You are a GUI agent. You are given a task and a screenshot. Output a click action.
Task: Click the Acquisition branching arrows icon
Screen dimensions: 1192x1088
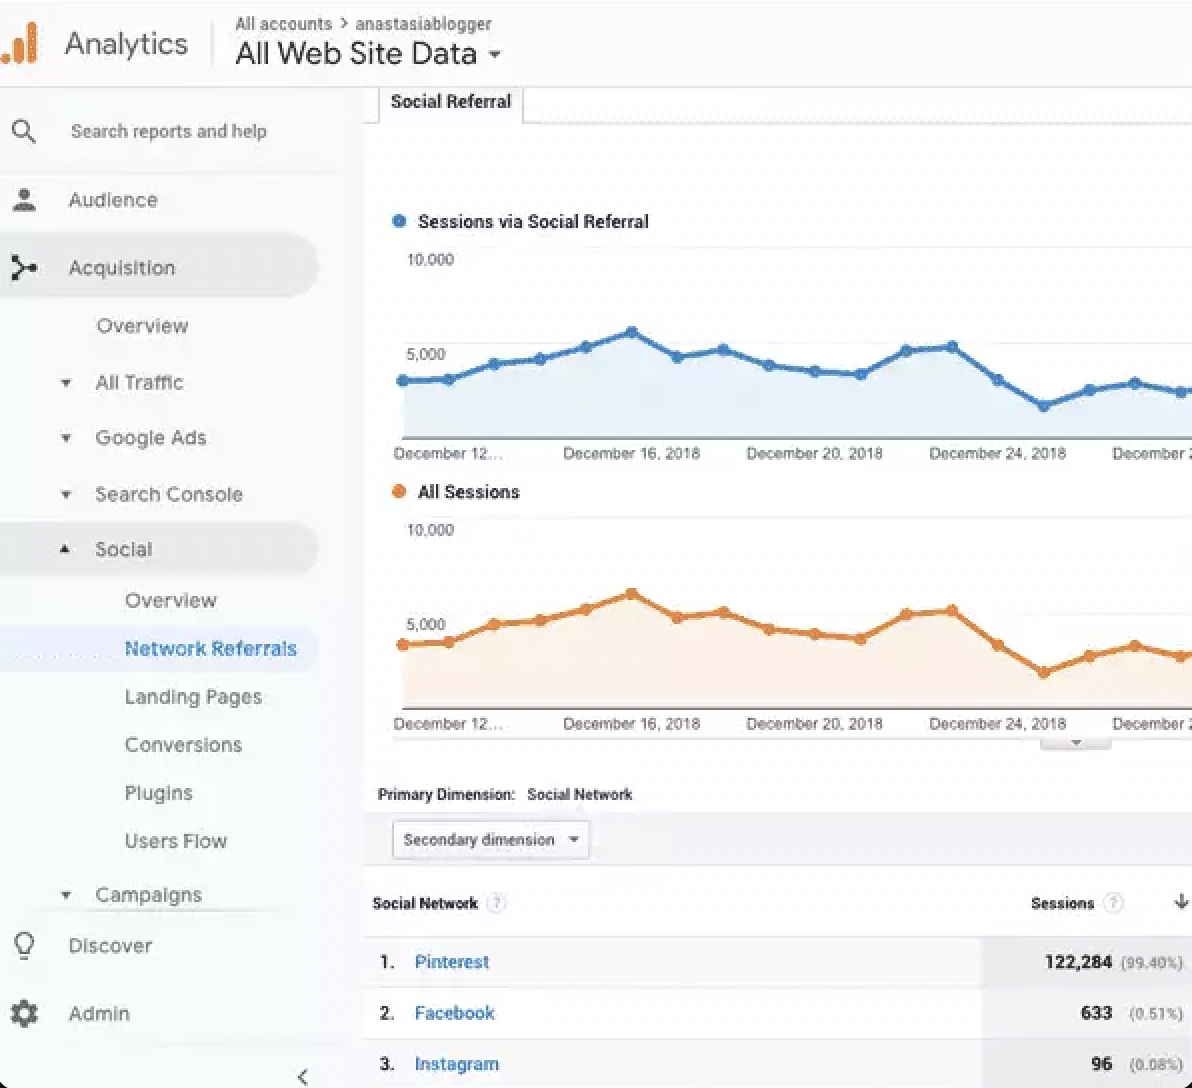pos(24,268)
